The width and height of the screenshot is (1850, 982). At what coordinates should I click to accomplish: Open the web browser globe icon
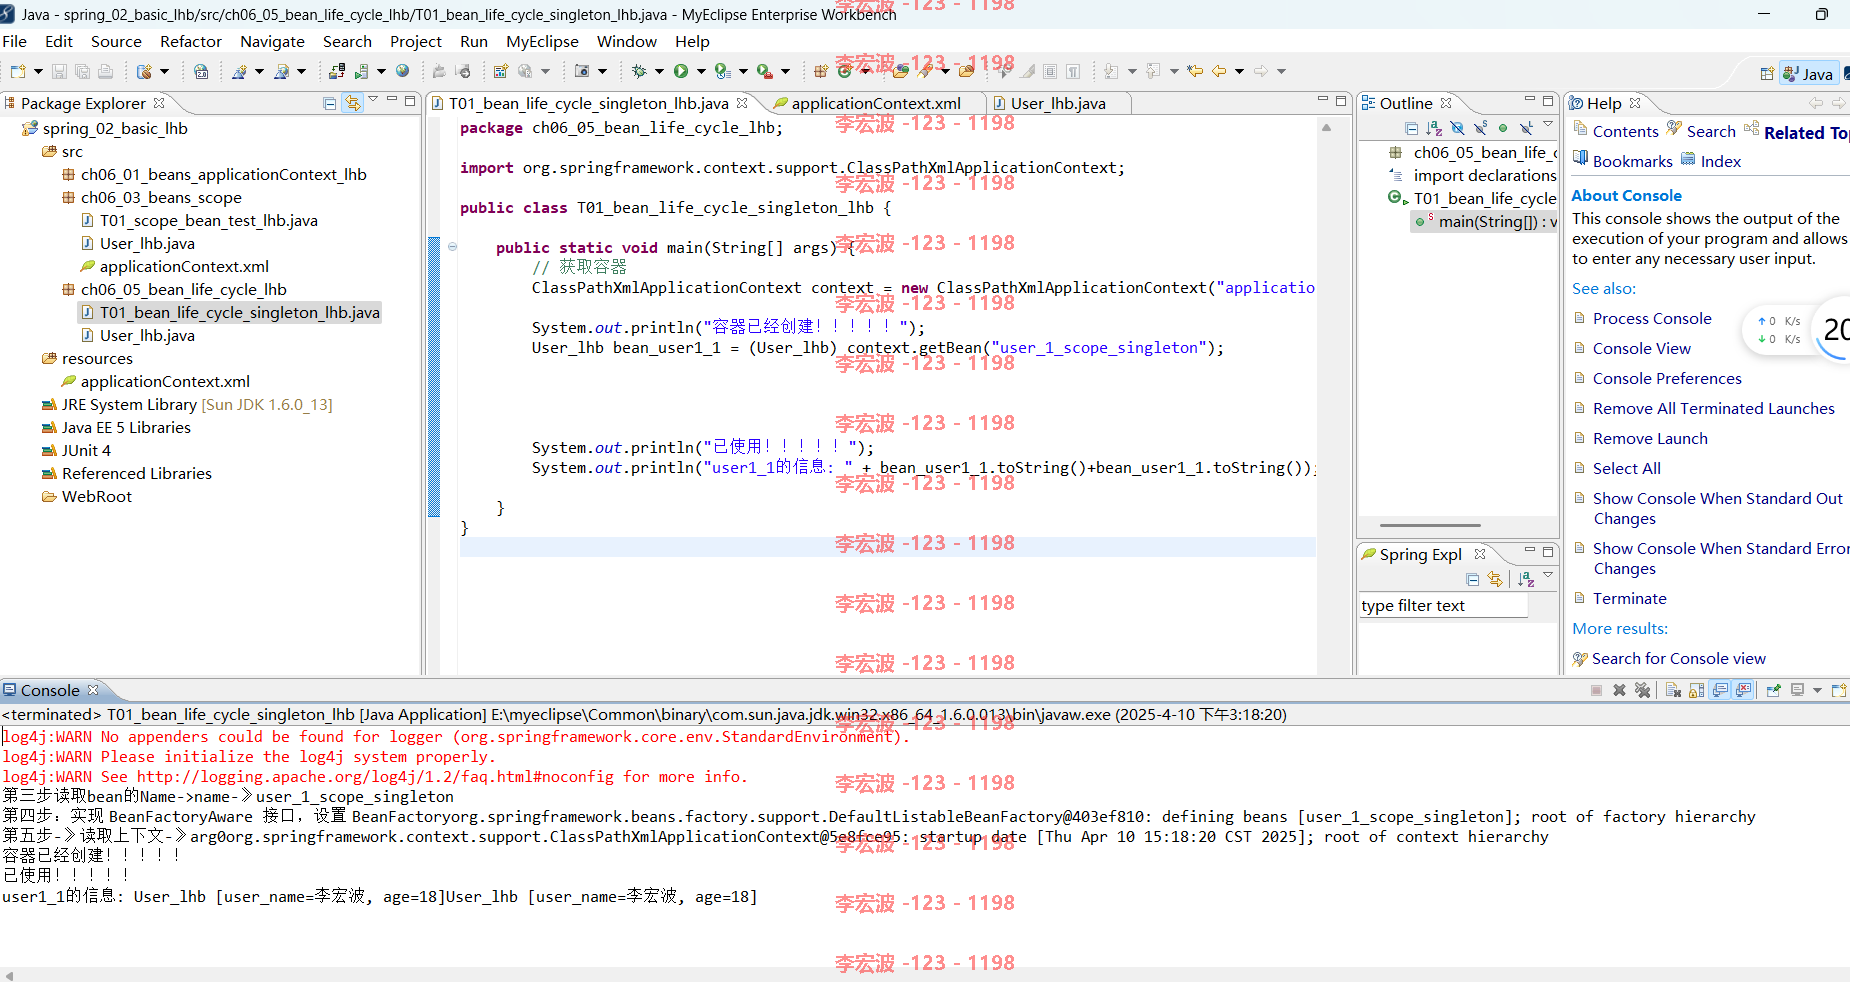tap(403, 71)
